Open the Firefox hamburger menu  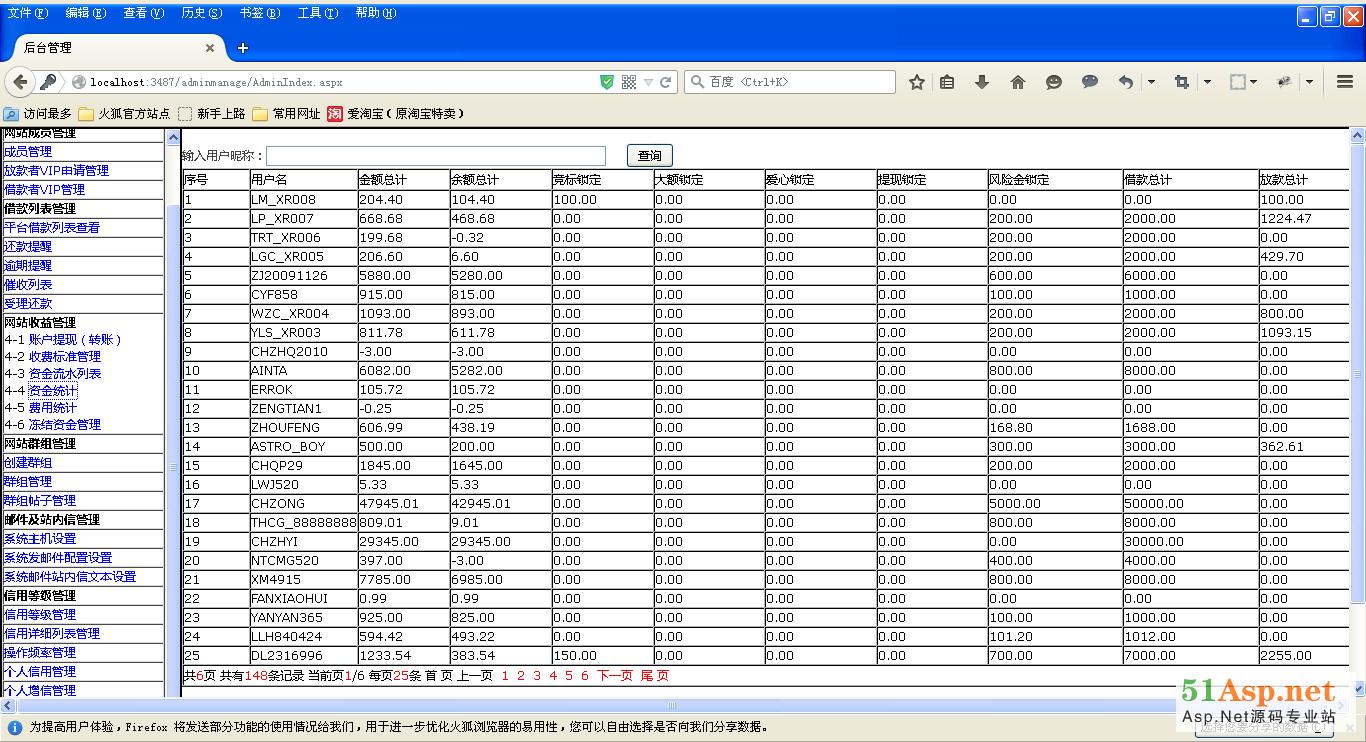coord(1345,82)
